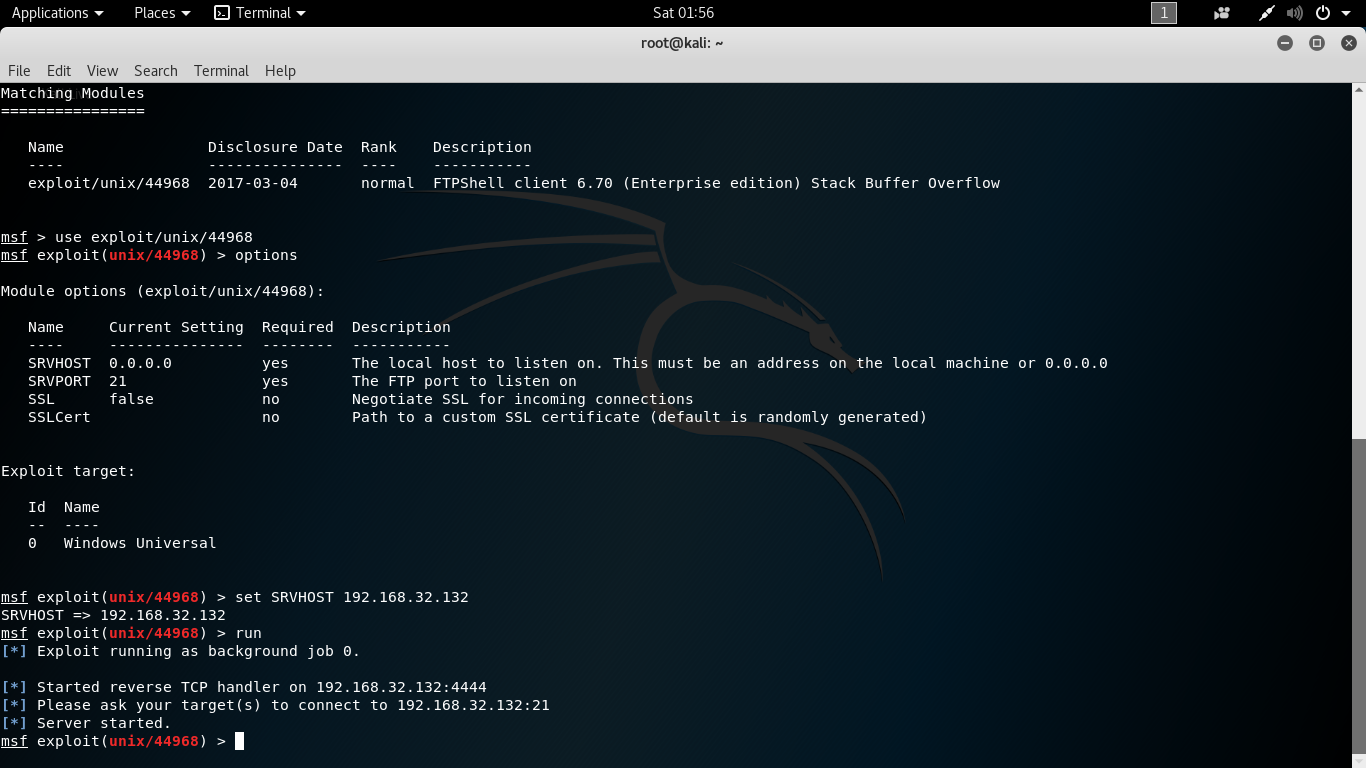Click the terminal cursor at the last prompt
The height and width of the screenshot is (768, 1366).
(x=239, y=741)
